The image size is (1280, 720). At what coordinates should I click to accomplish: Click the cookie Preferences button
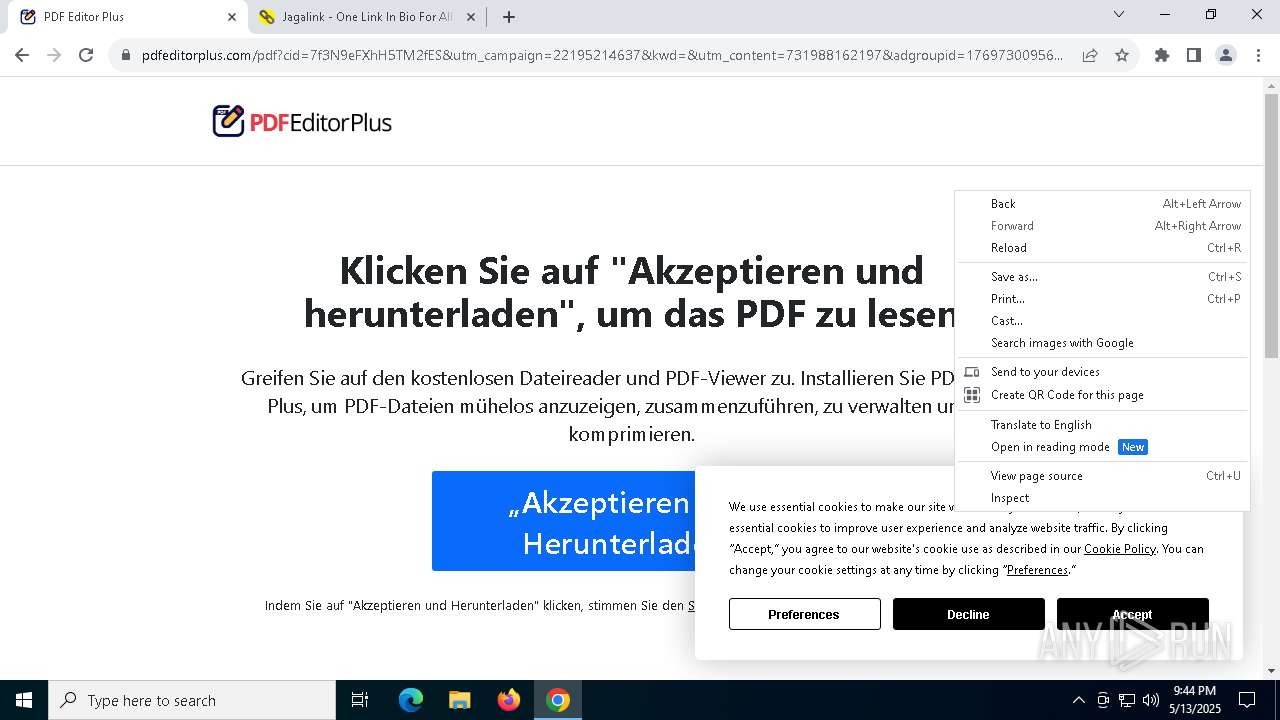(805, 614)
